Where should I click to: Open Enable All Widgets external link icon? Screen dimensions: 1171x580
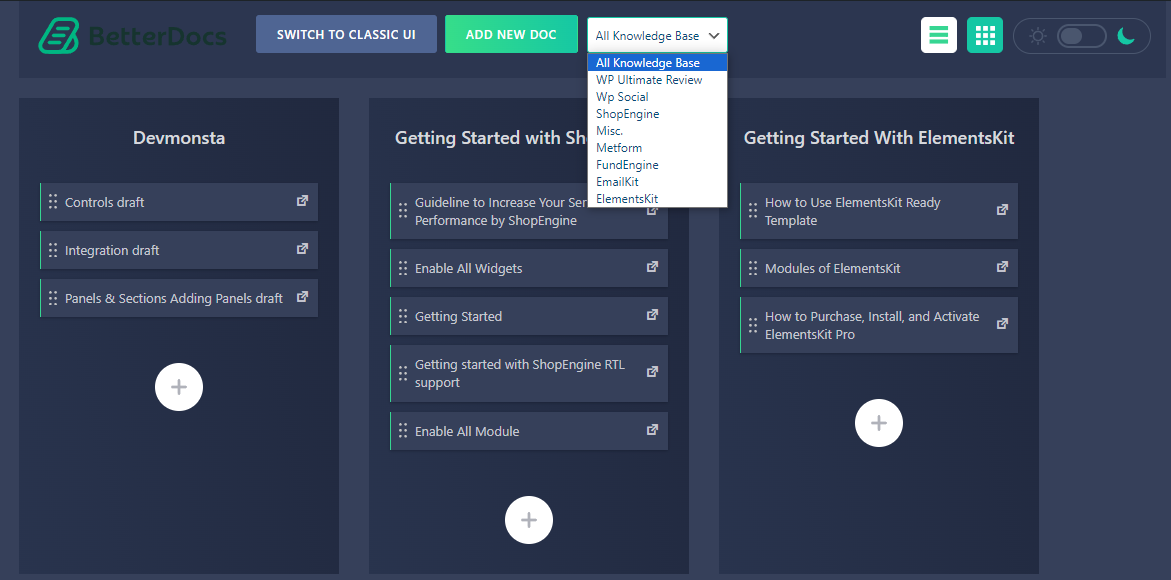pos(652,266)
